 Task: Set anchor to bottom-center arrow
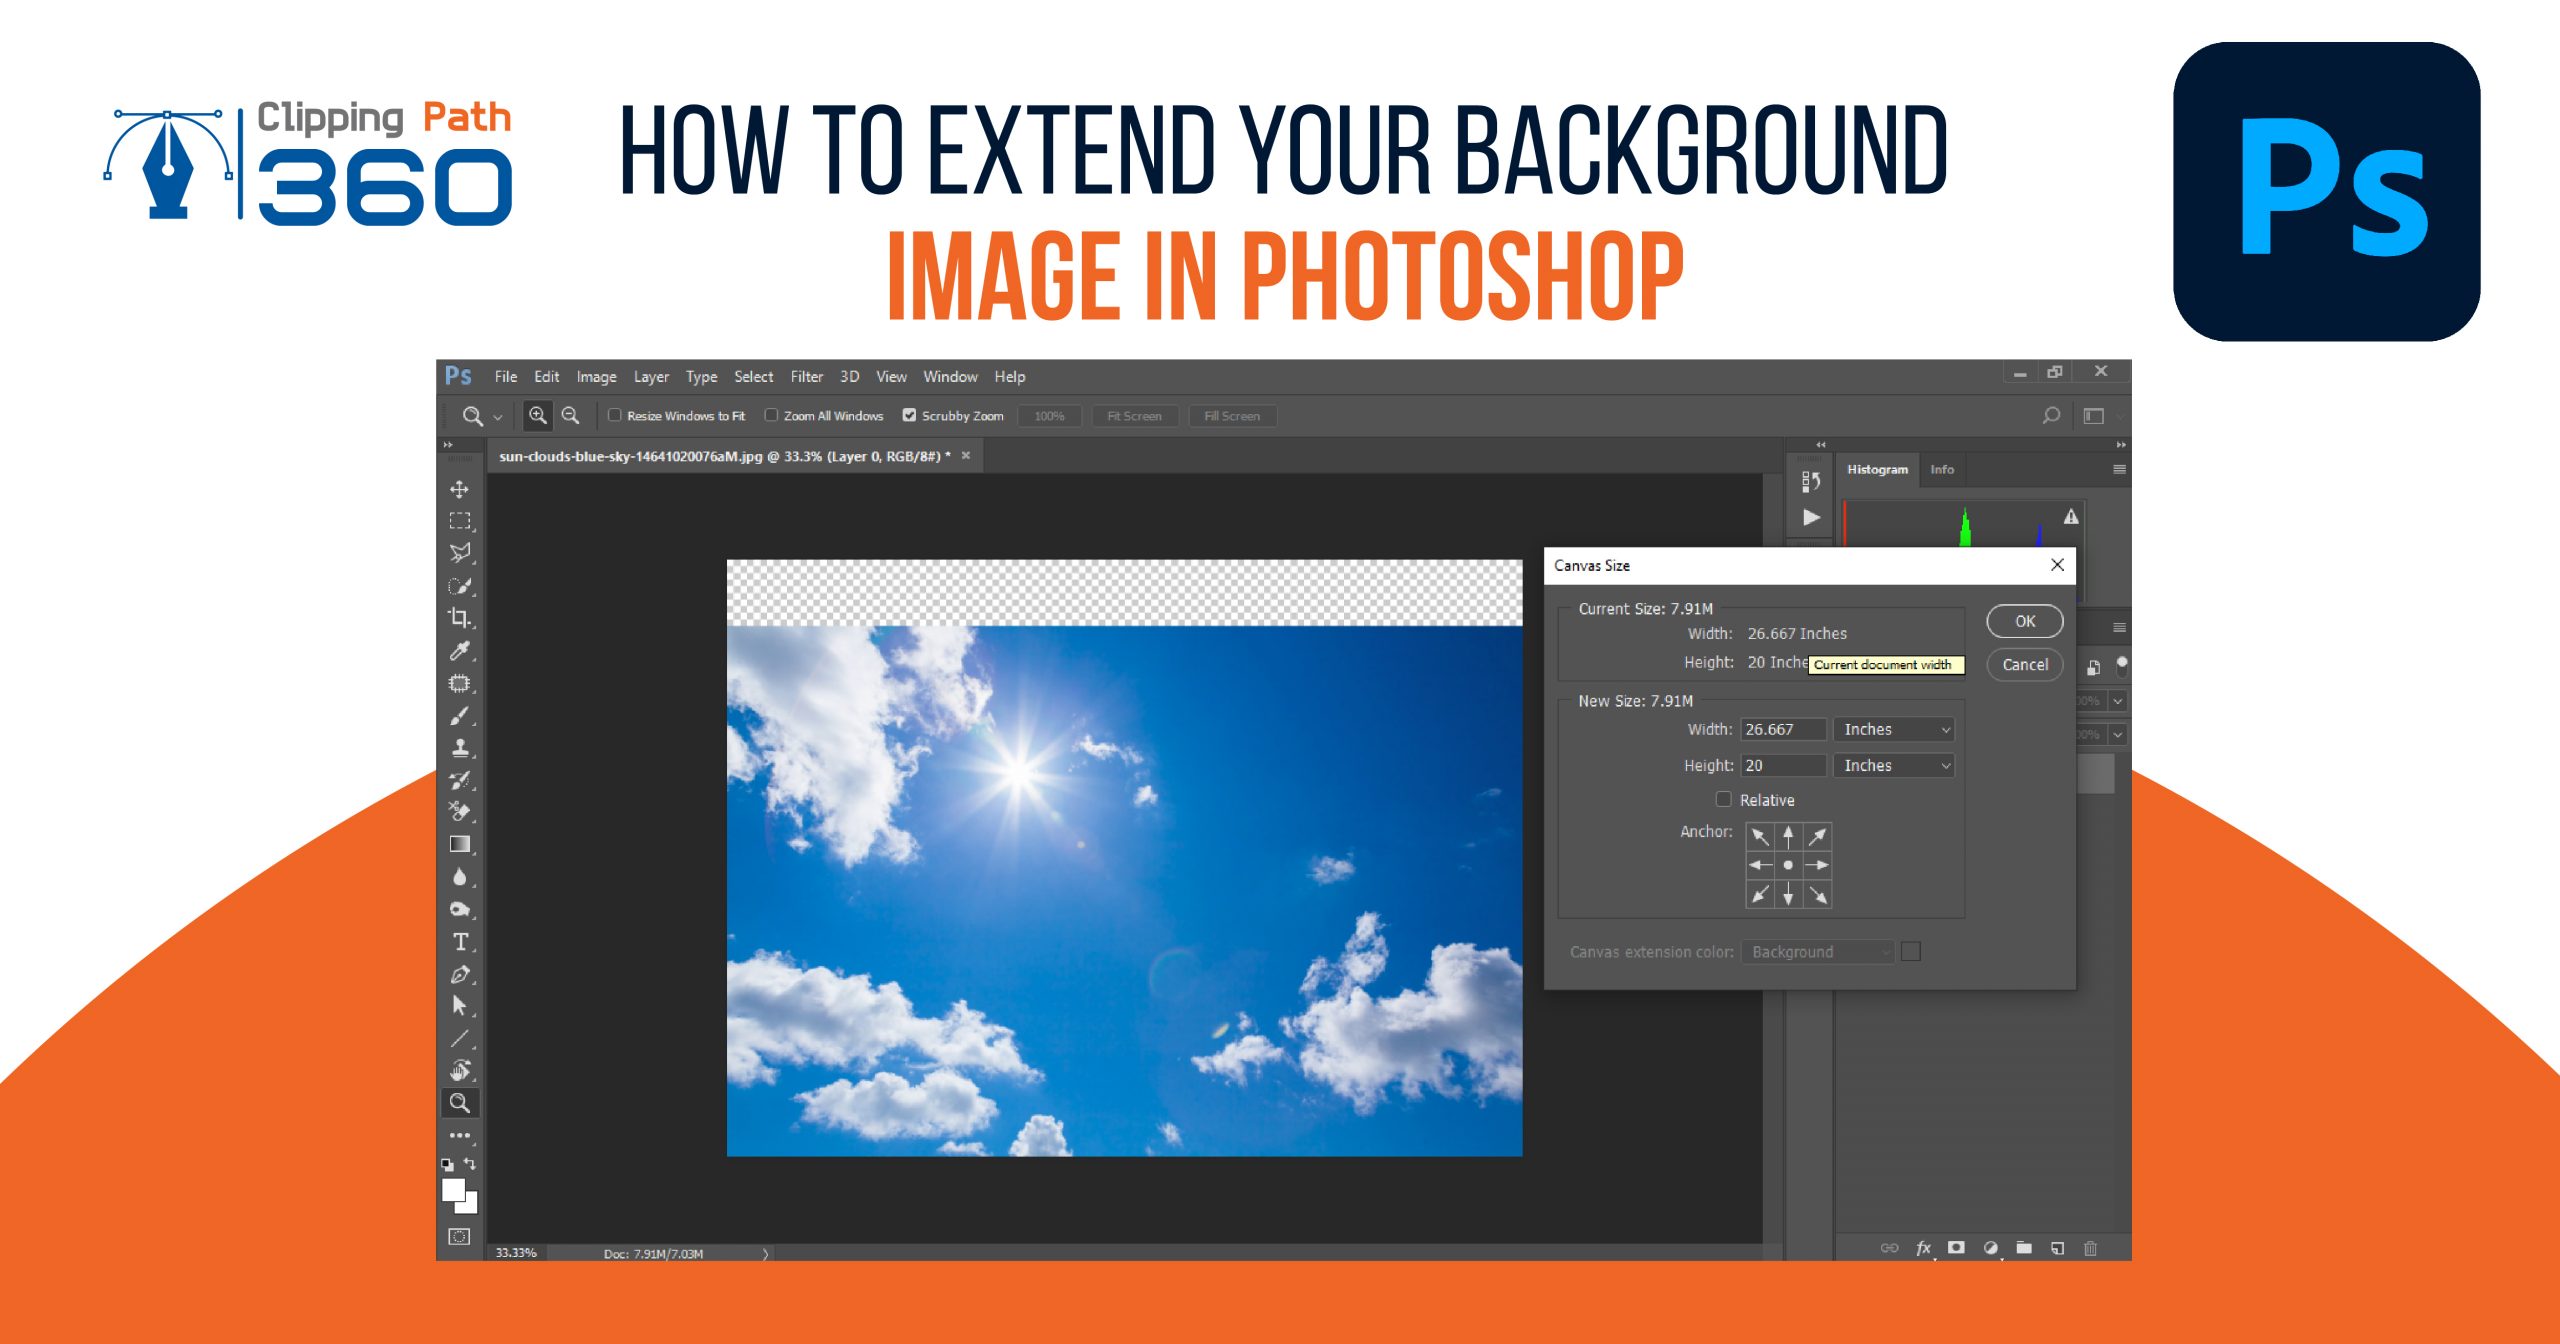[1788, 894]
